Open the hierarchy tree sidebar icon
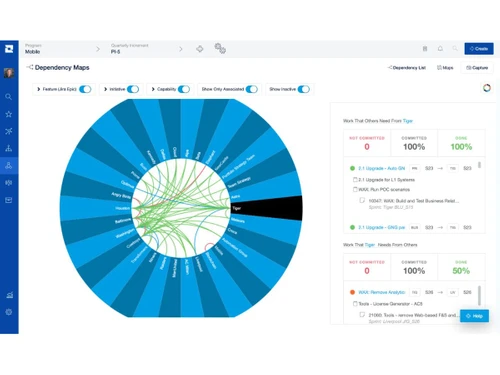 pyautogui.click(x=9, y=148)
